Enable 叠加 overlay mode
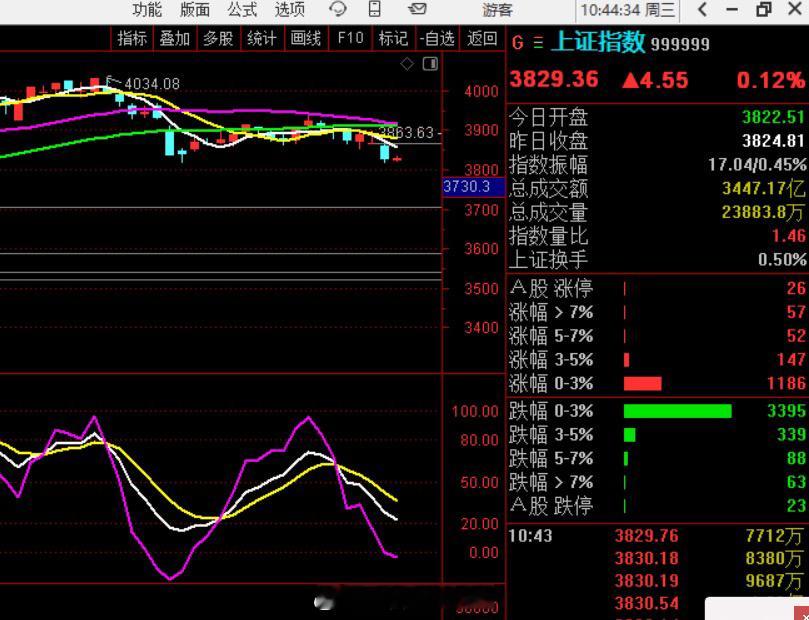This screenshot has height=620, width=809. click(172, 38)
